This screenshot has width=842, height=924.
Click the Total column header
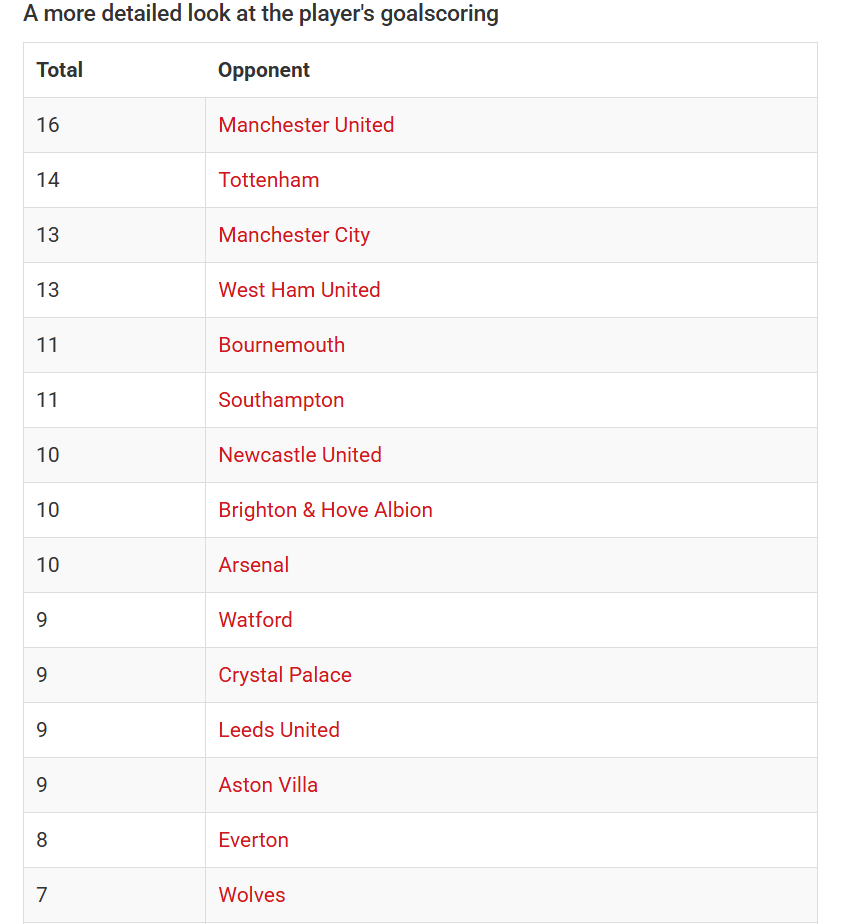point(60,70)
